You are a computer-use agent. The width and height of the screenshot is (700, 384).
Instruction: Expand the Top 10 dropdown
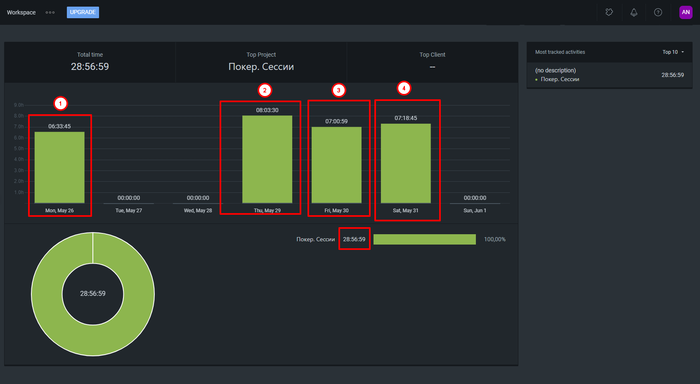[673, 52]
